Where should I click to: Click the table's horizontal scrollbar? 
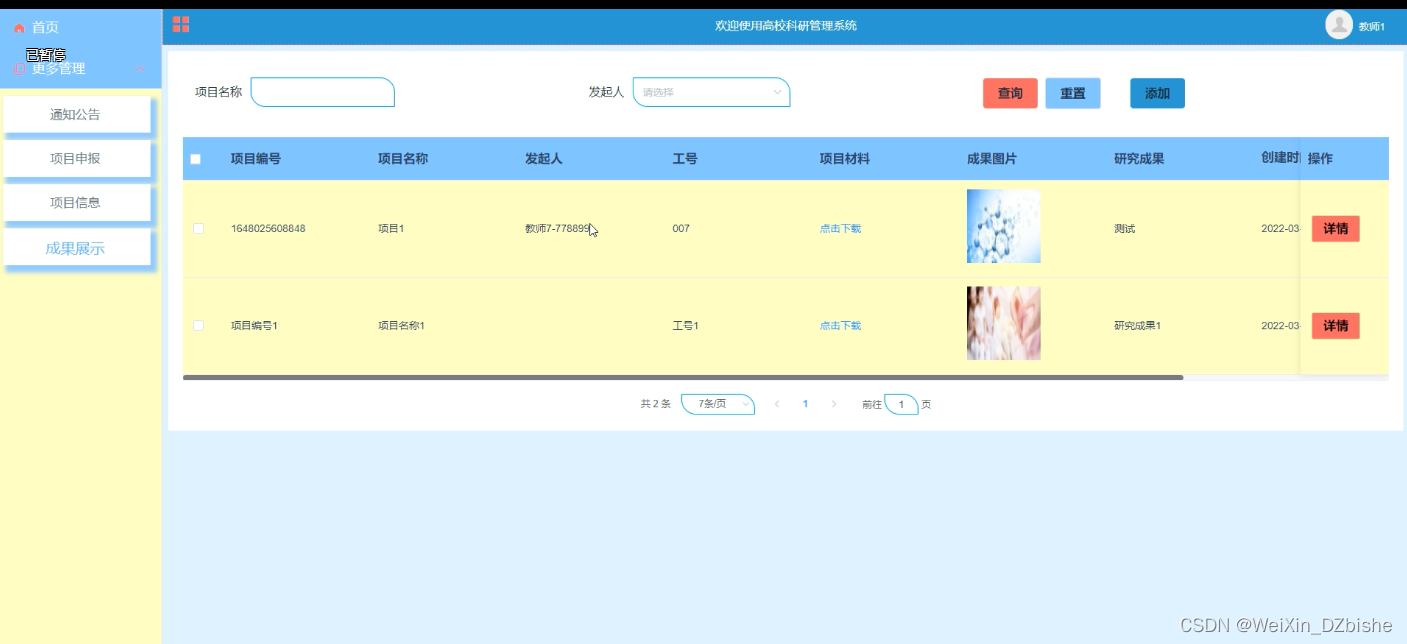(x=683, y=378)
